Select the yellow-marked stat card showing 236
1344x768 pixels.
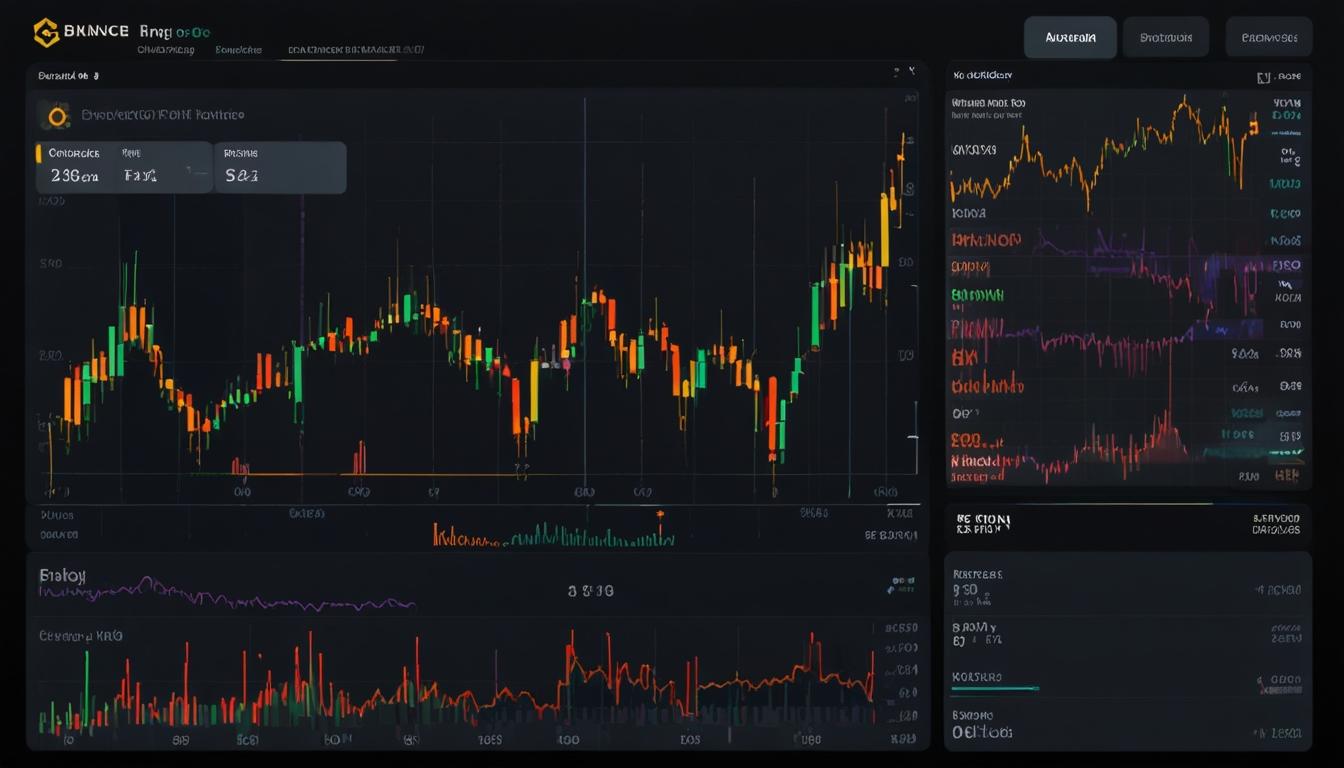(122, 167)
